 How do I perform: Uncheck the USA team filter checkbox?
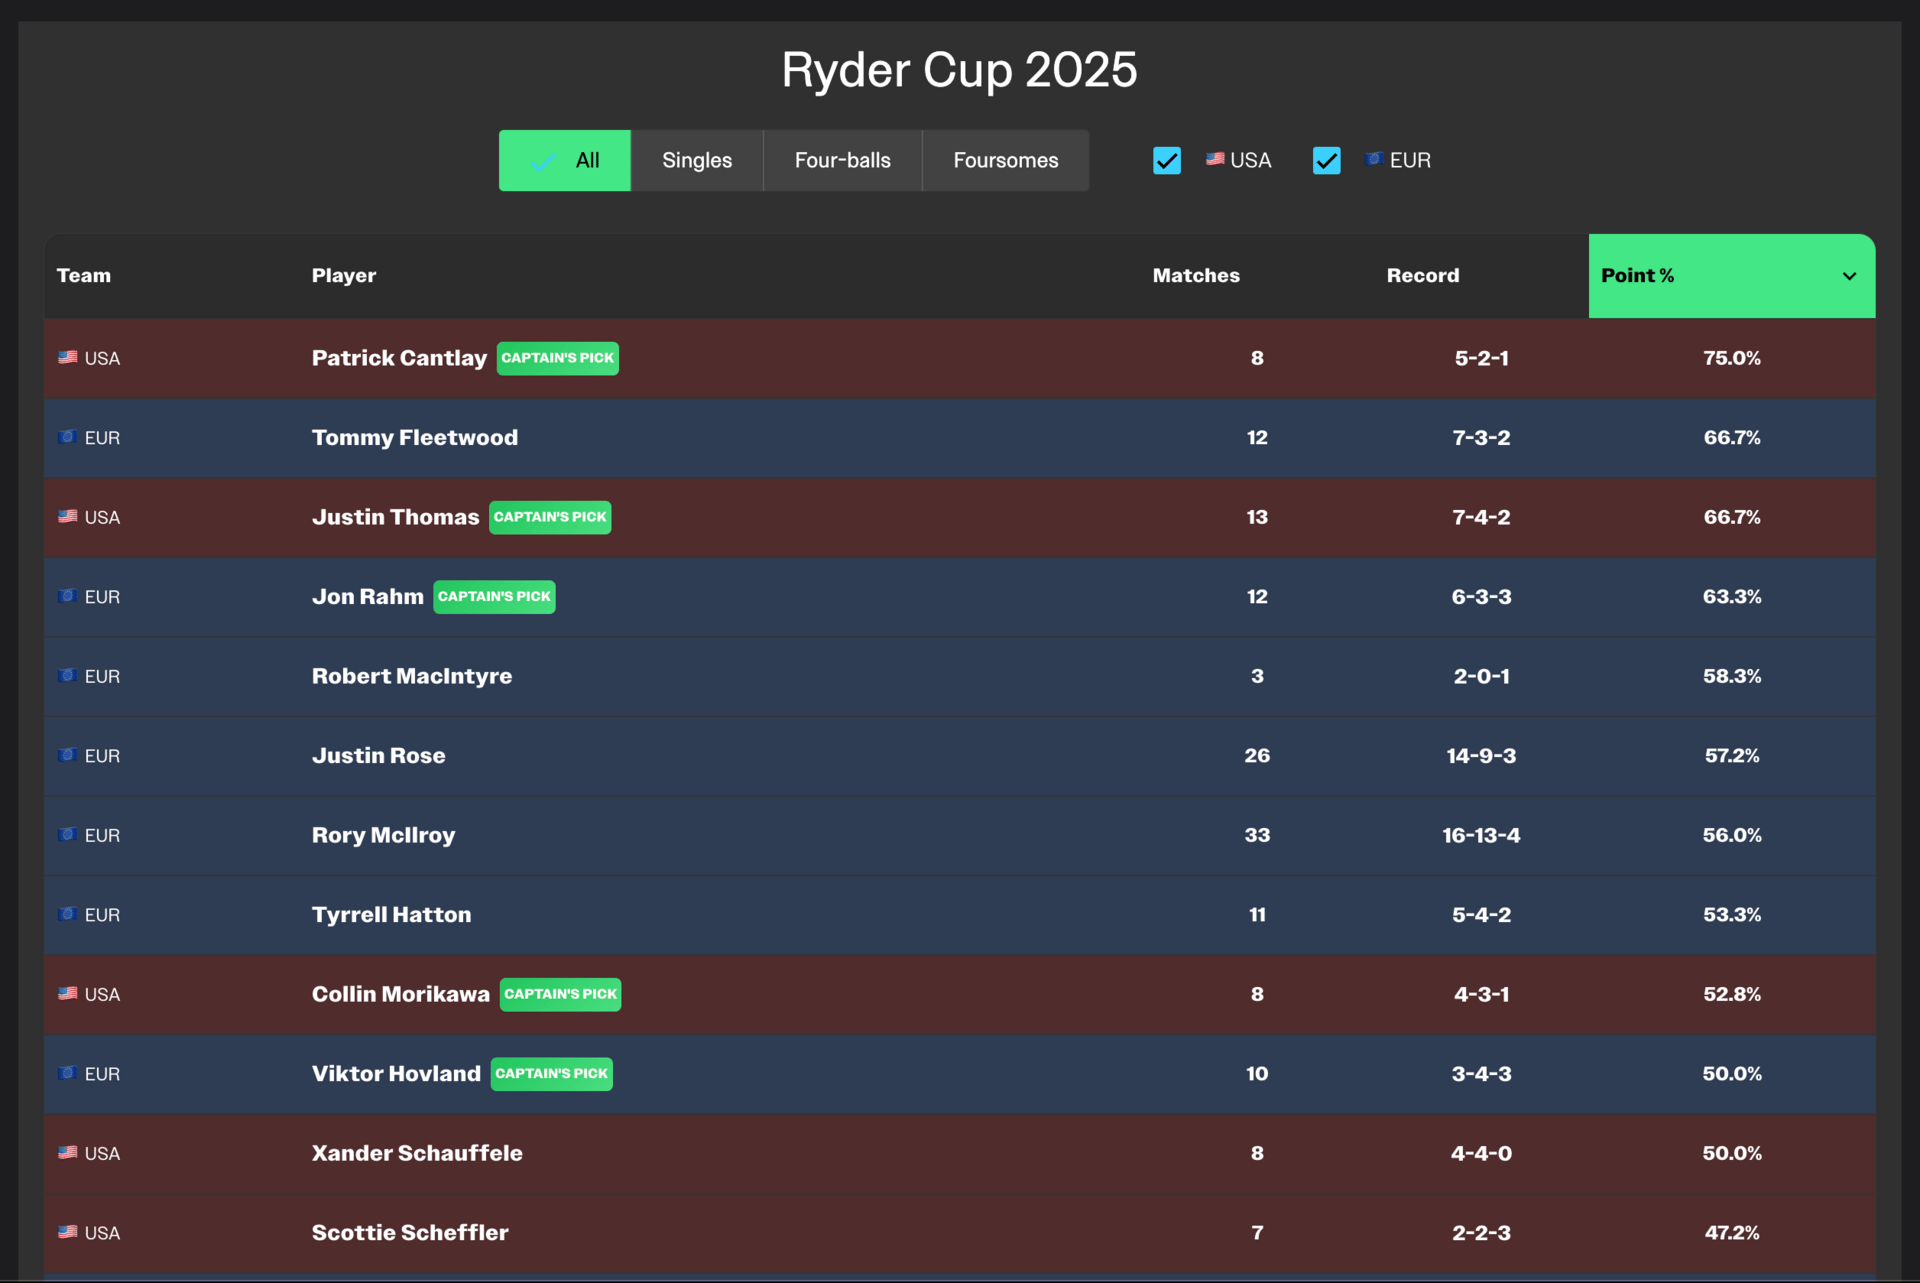(x=1167, y=160)
